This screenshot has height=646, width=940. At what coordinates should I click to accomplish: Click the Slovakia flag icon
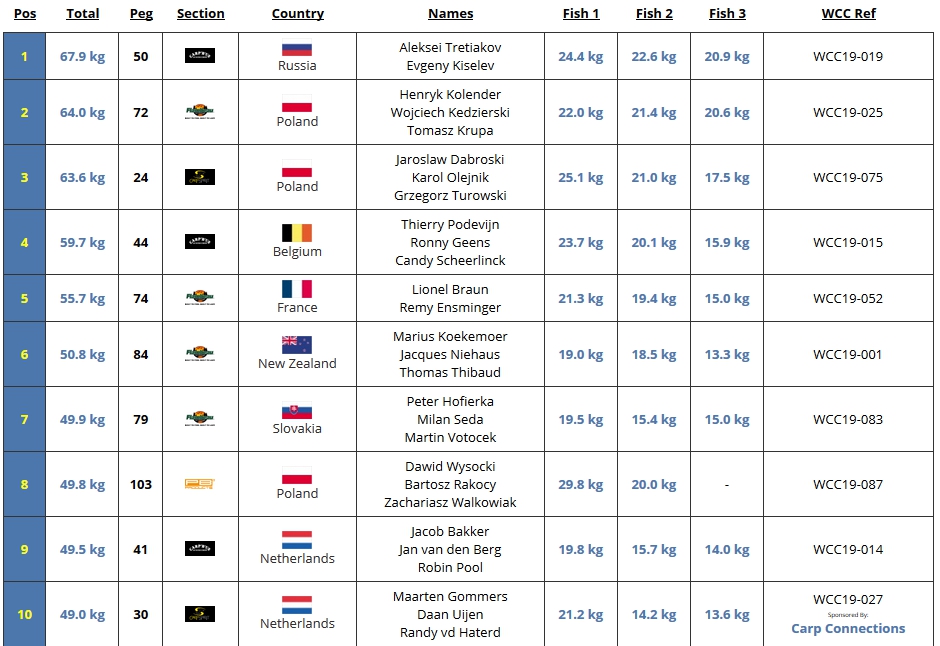pos(297,410)
